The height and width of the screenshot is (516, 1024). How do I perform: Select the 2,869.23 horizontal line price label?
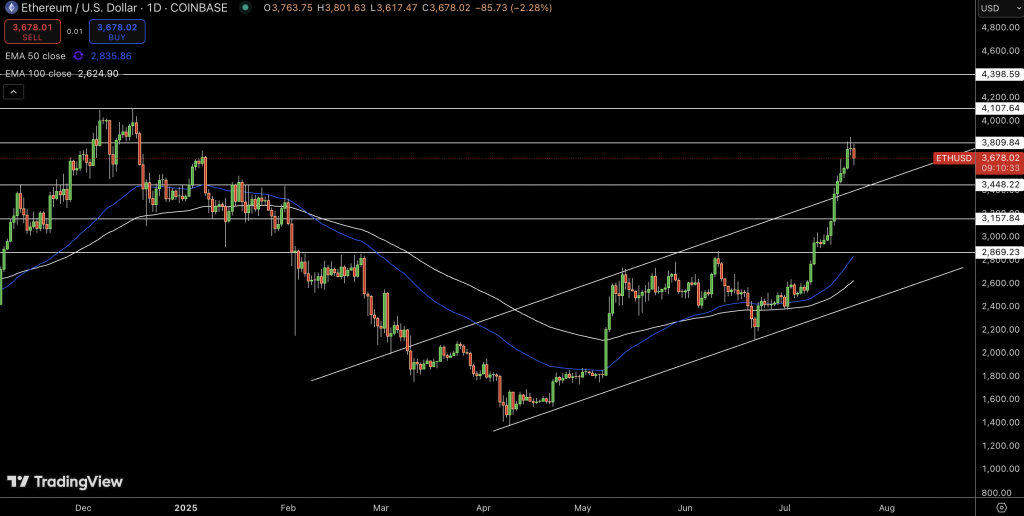(998, 252)
